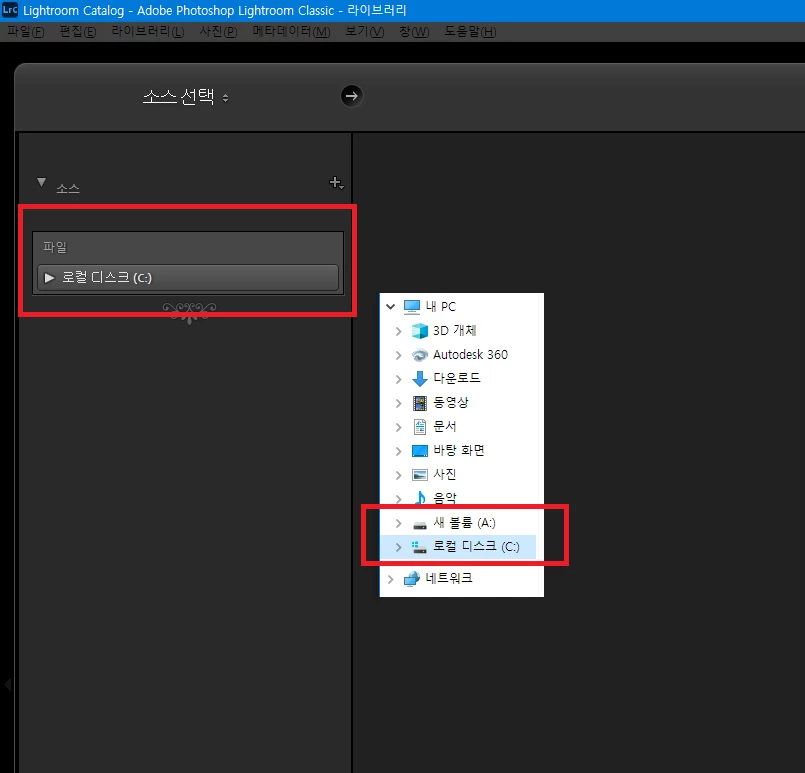
Task: Select 새 볼륨 (A:) in the tree
Action: click(464, 523)
